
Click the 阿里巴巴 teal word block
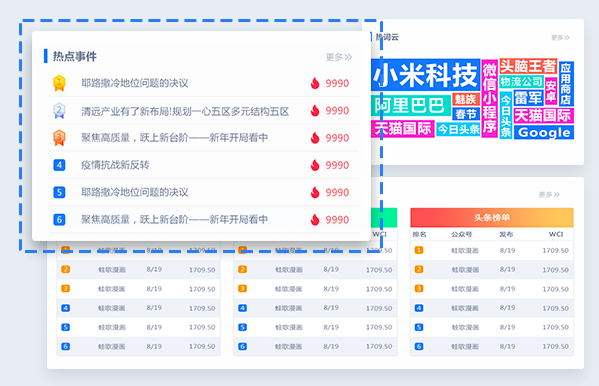410,105
